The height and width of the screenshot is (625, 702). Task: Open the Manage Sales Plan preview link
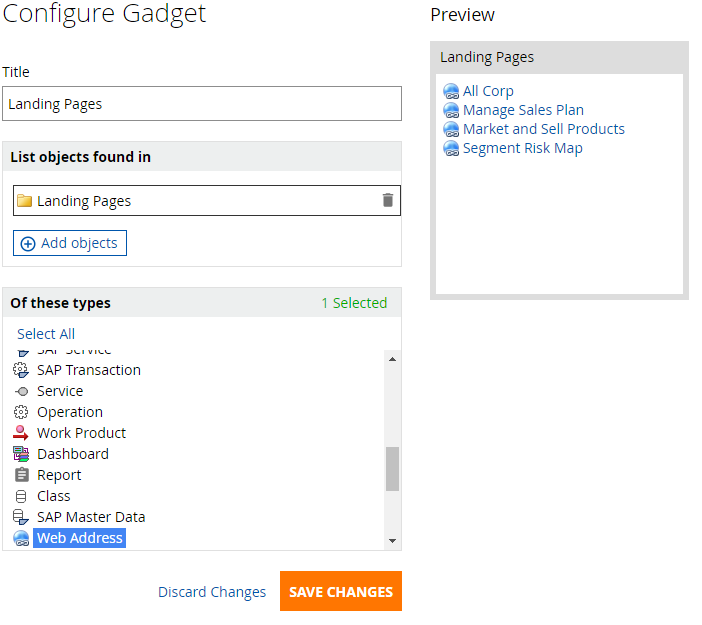tap(523, 110)
